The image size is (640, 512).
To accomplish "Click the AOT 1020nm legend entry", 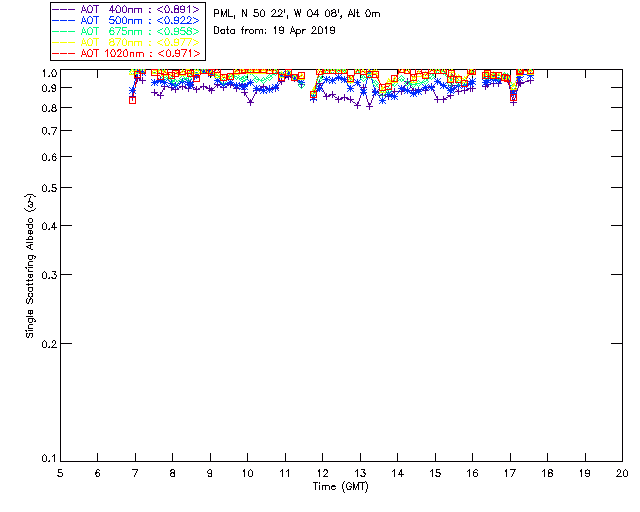I will [126, 53].
